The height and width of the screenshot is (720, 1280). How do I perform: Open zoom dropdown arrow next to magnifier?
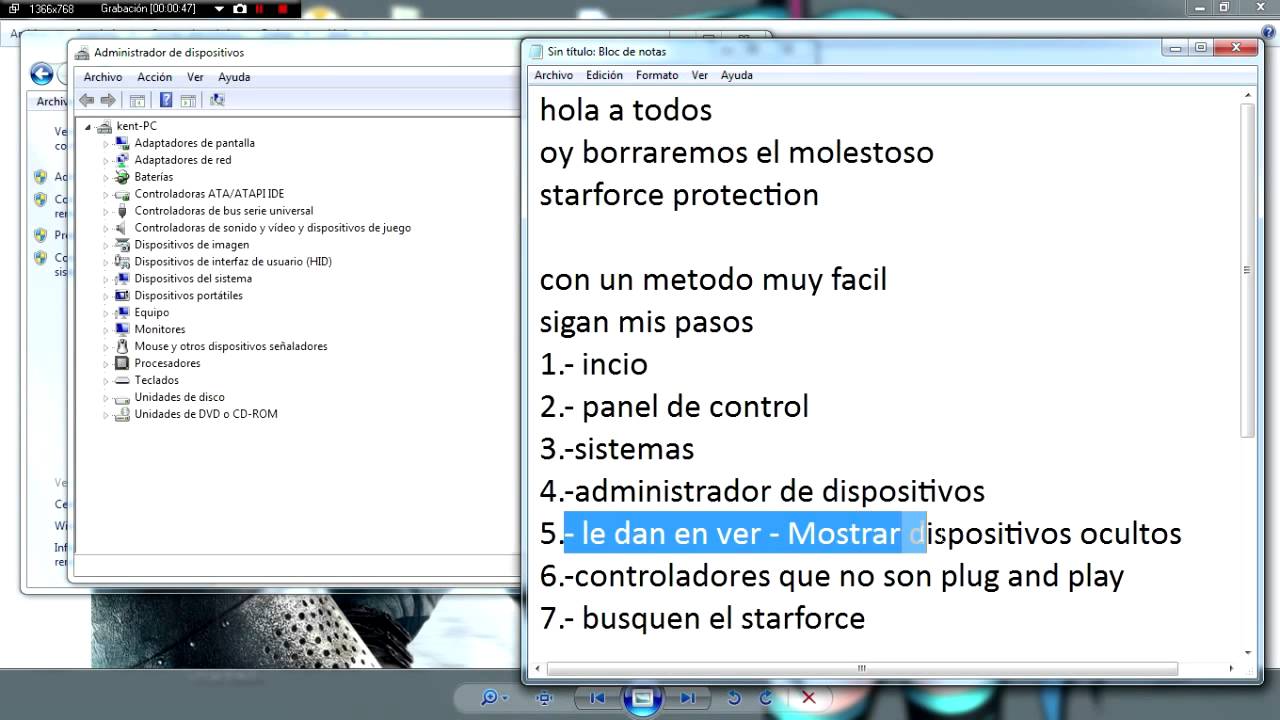pos(506,699)
